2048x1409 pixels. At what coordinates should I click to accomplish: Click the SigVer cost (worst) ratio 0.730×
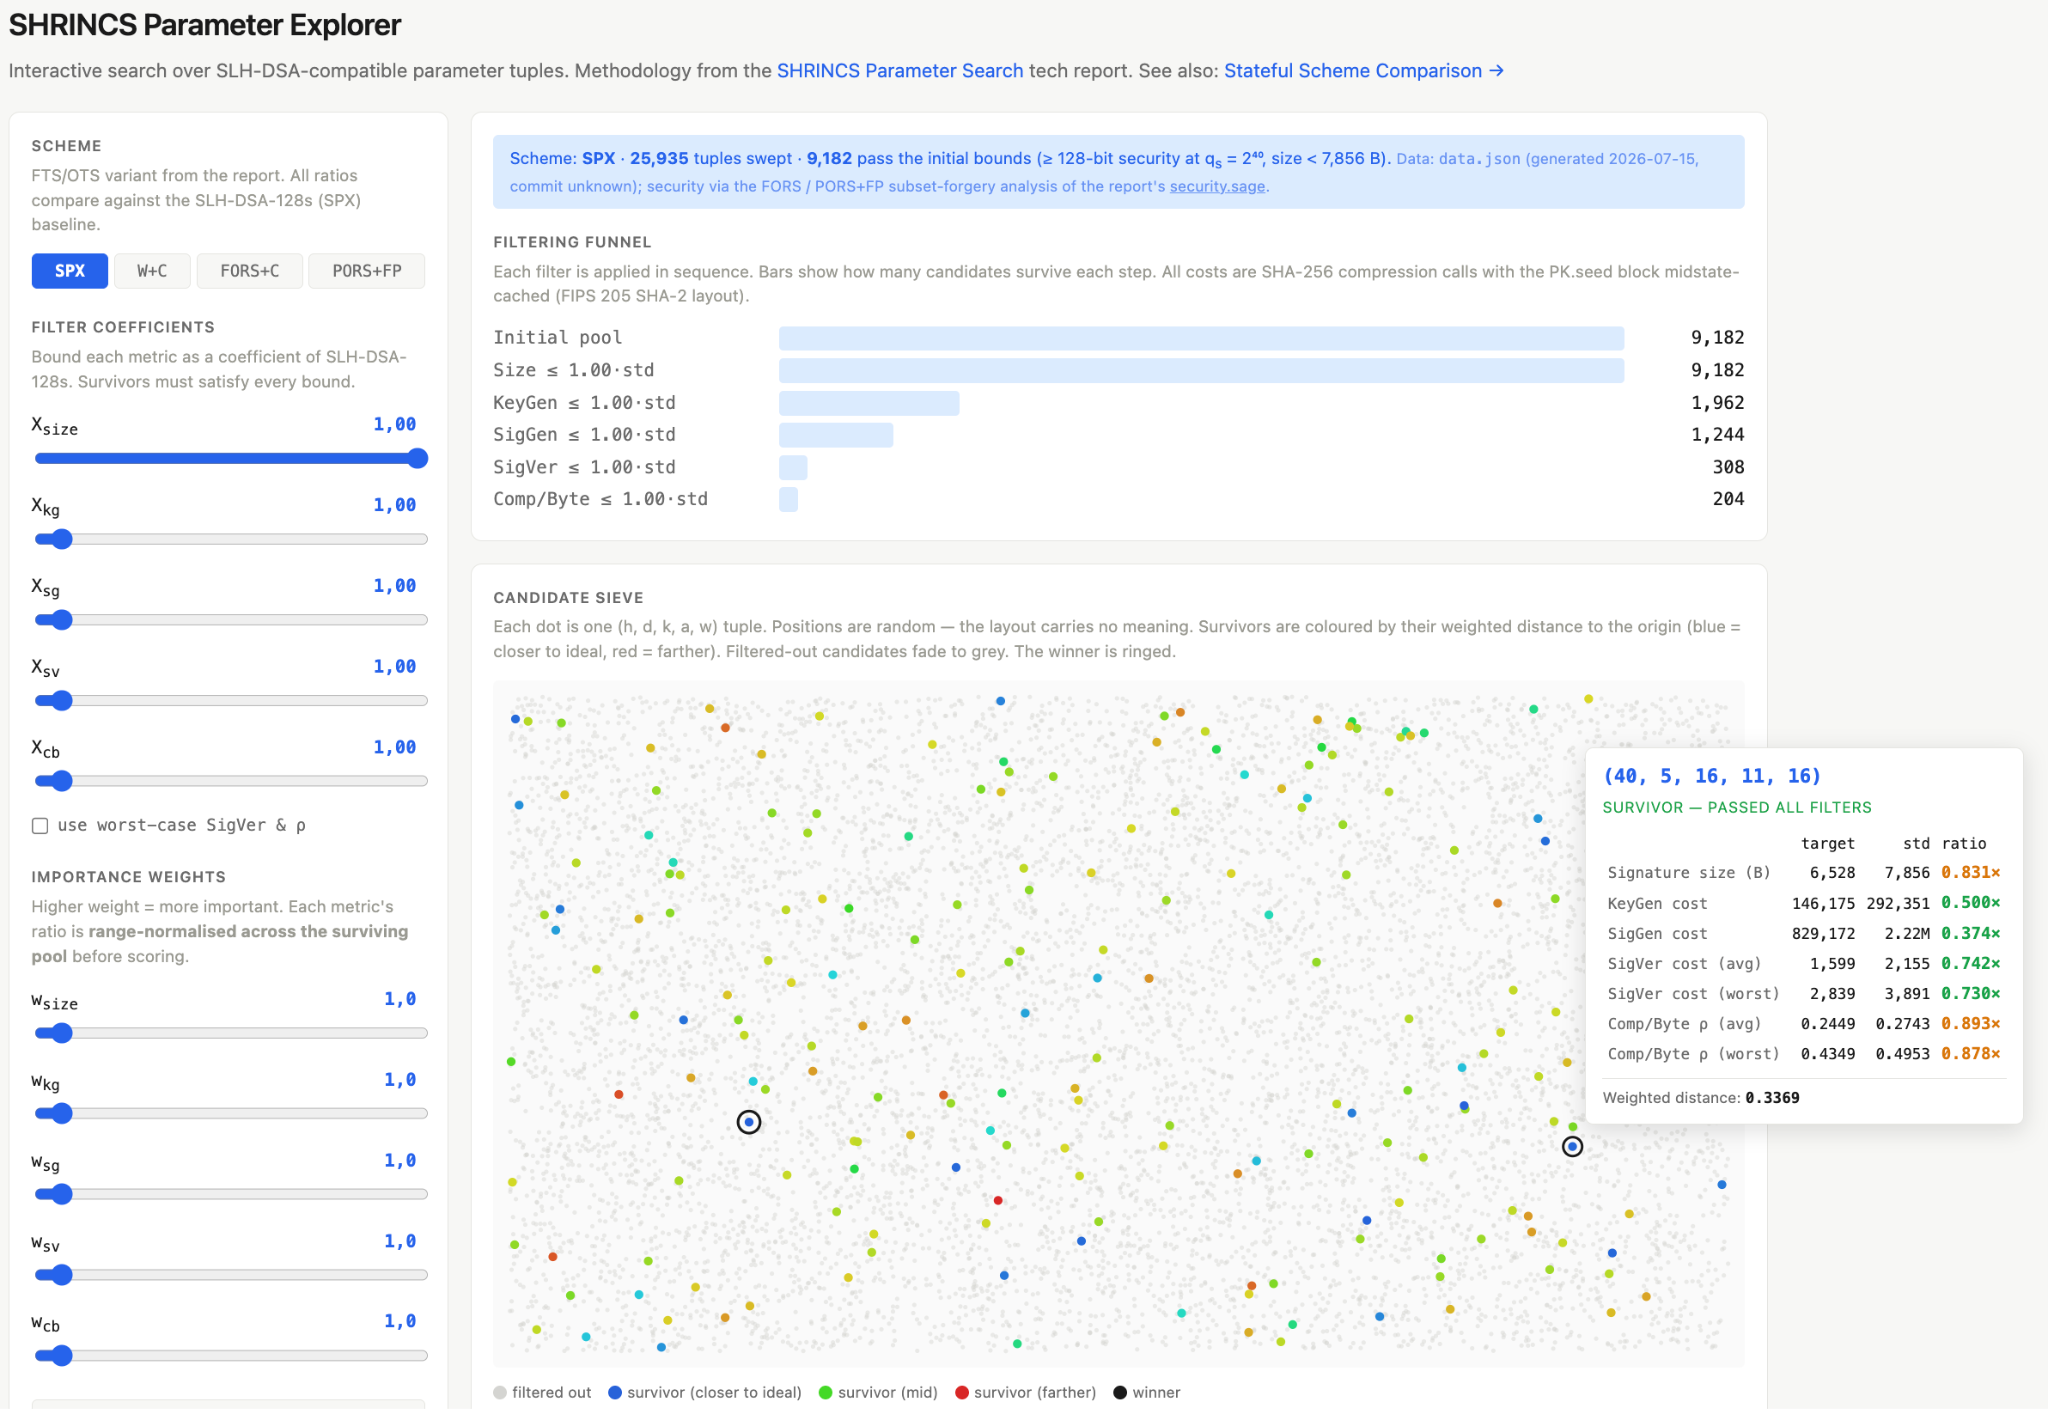coord(1970,993)
